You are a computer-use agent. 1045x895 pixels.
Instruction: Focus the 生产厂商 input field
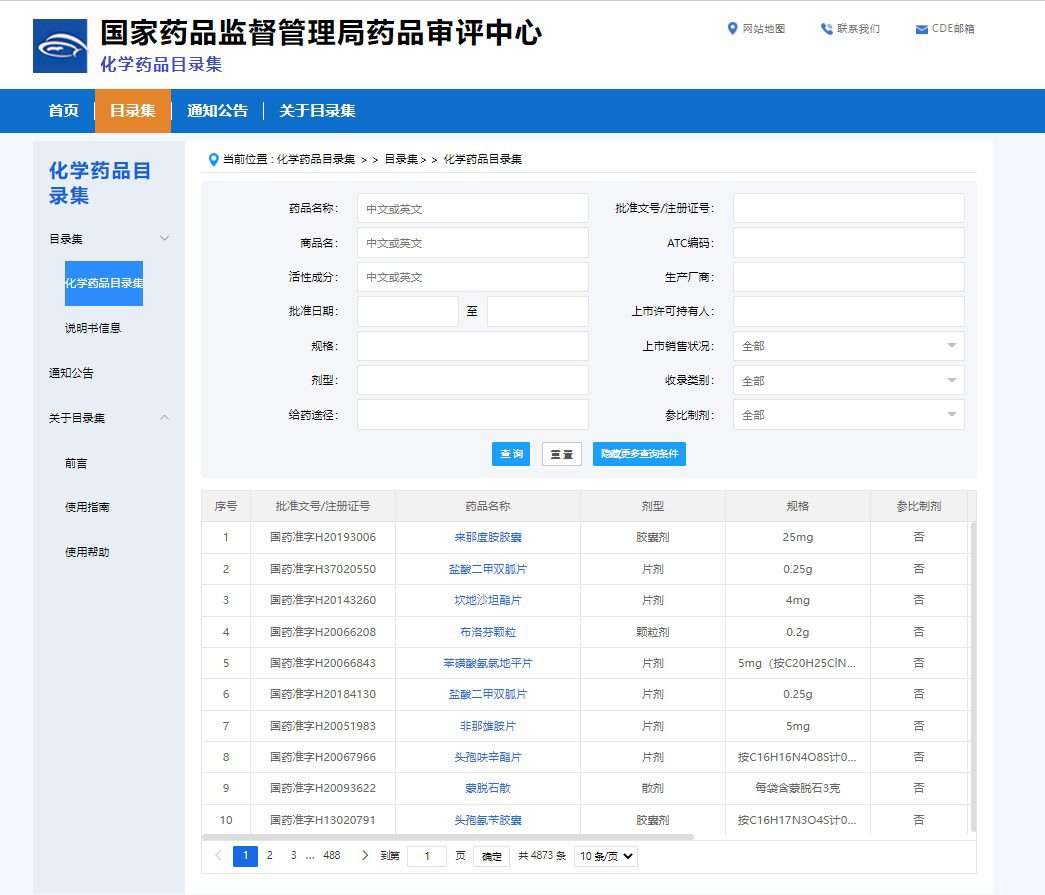pos(848,277)
